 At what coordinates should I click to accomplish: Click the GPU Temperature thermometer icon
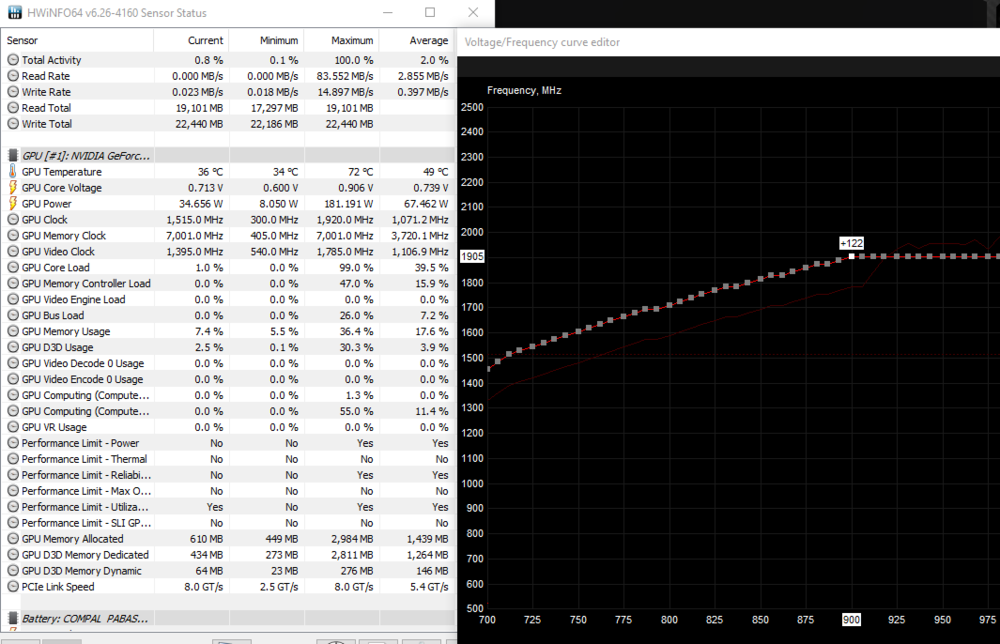tap(13, 172)
